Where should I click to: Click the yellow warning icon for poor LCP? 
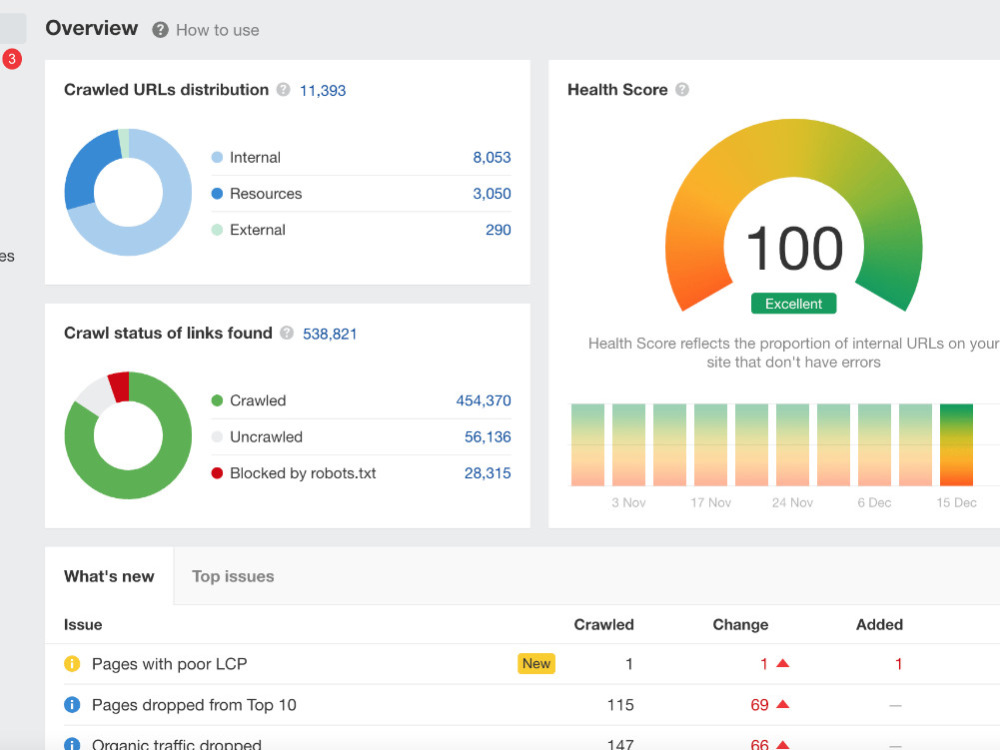pos(72,664)
